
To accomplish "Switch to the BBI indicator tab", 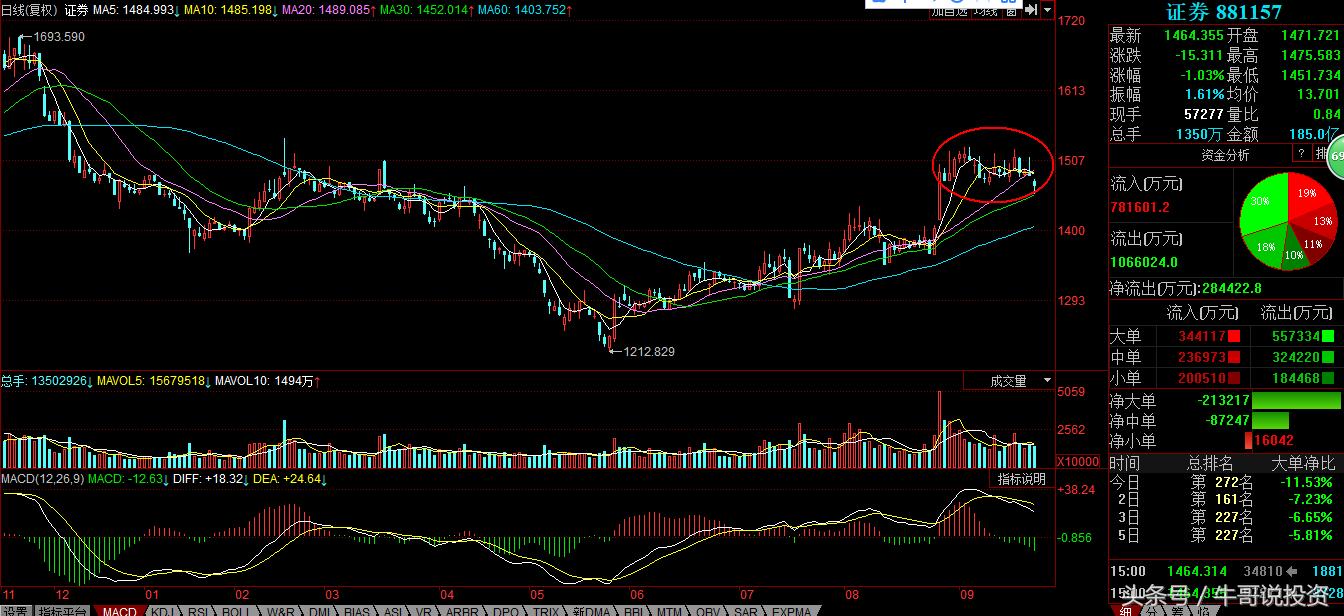I will tap(633, 611).
